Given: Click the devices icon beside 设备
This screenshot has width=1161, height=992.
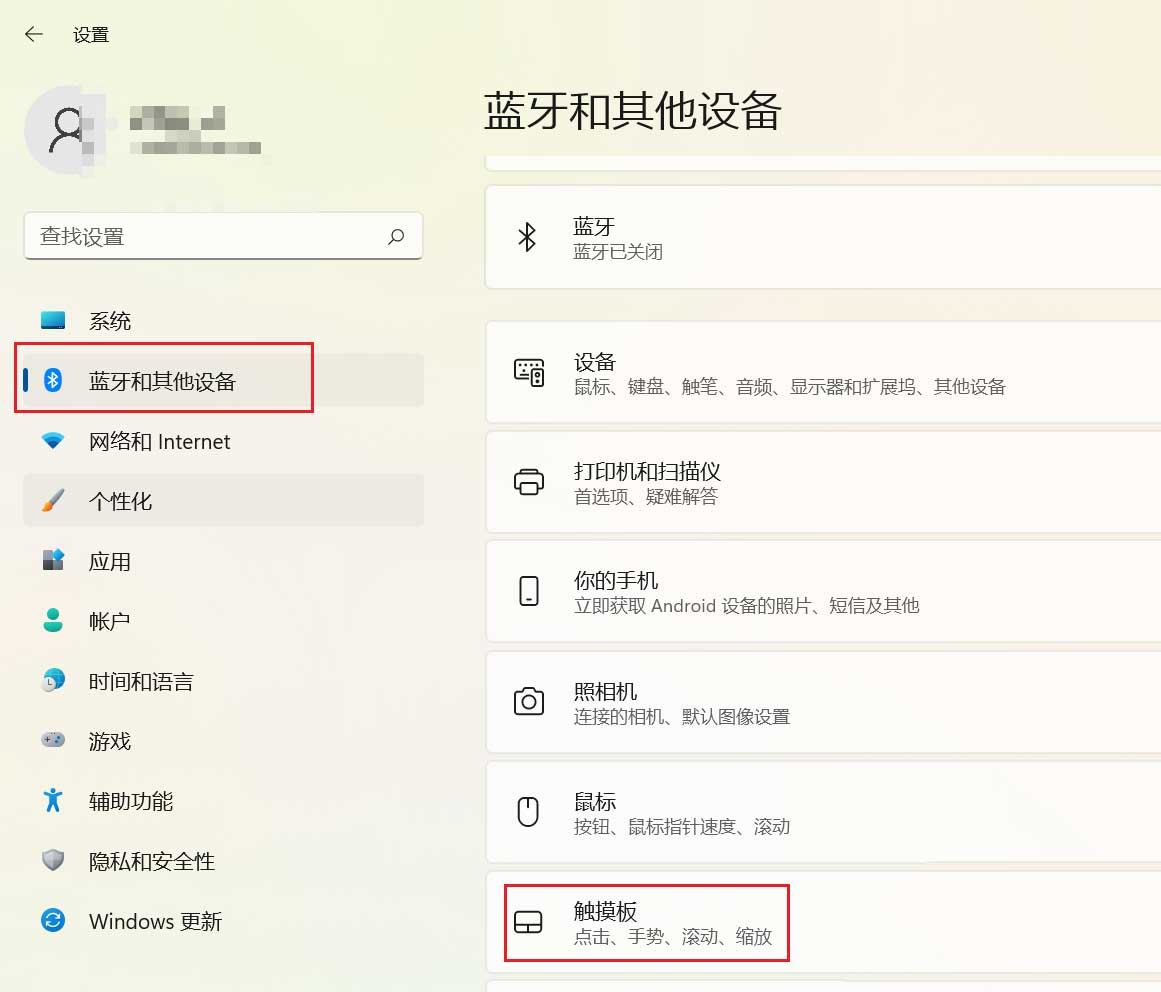Looking at the screenshot, I should (x=529, y=372).
